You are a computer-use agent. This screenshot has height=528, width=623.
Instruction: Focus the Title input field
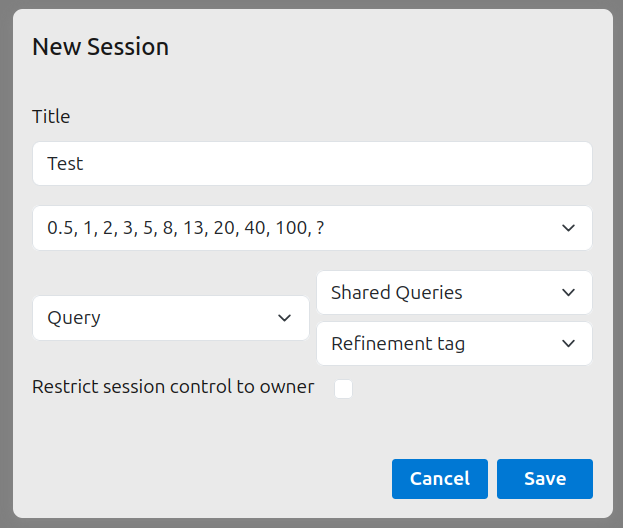tap(312, 163)
